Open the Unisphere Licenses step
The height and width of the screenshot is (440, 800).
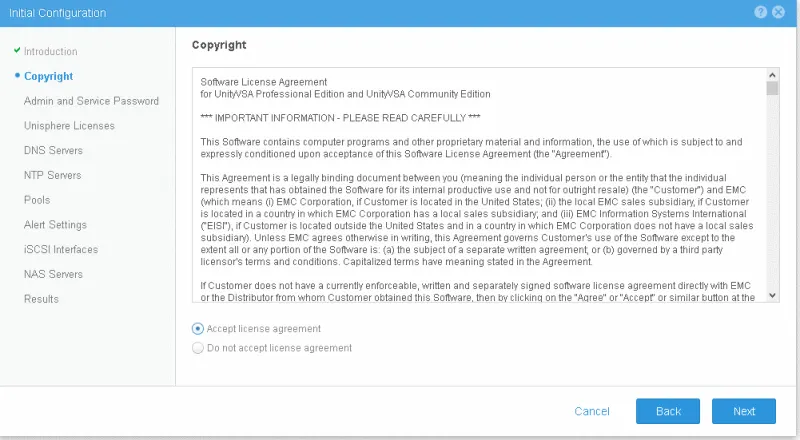pyautogui.click(x=69, y=126)
